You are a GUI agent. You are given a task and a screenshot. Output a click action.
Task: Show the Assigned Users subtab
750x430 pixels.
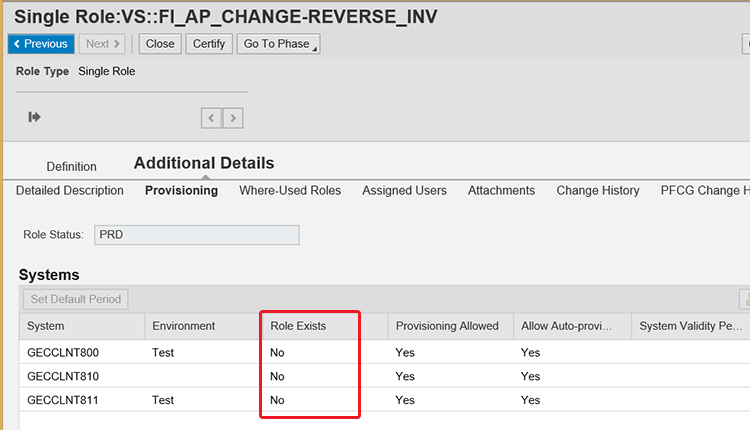tap(404, 191)
